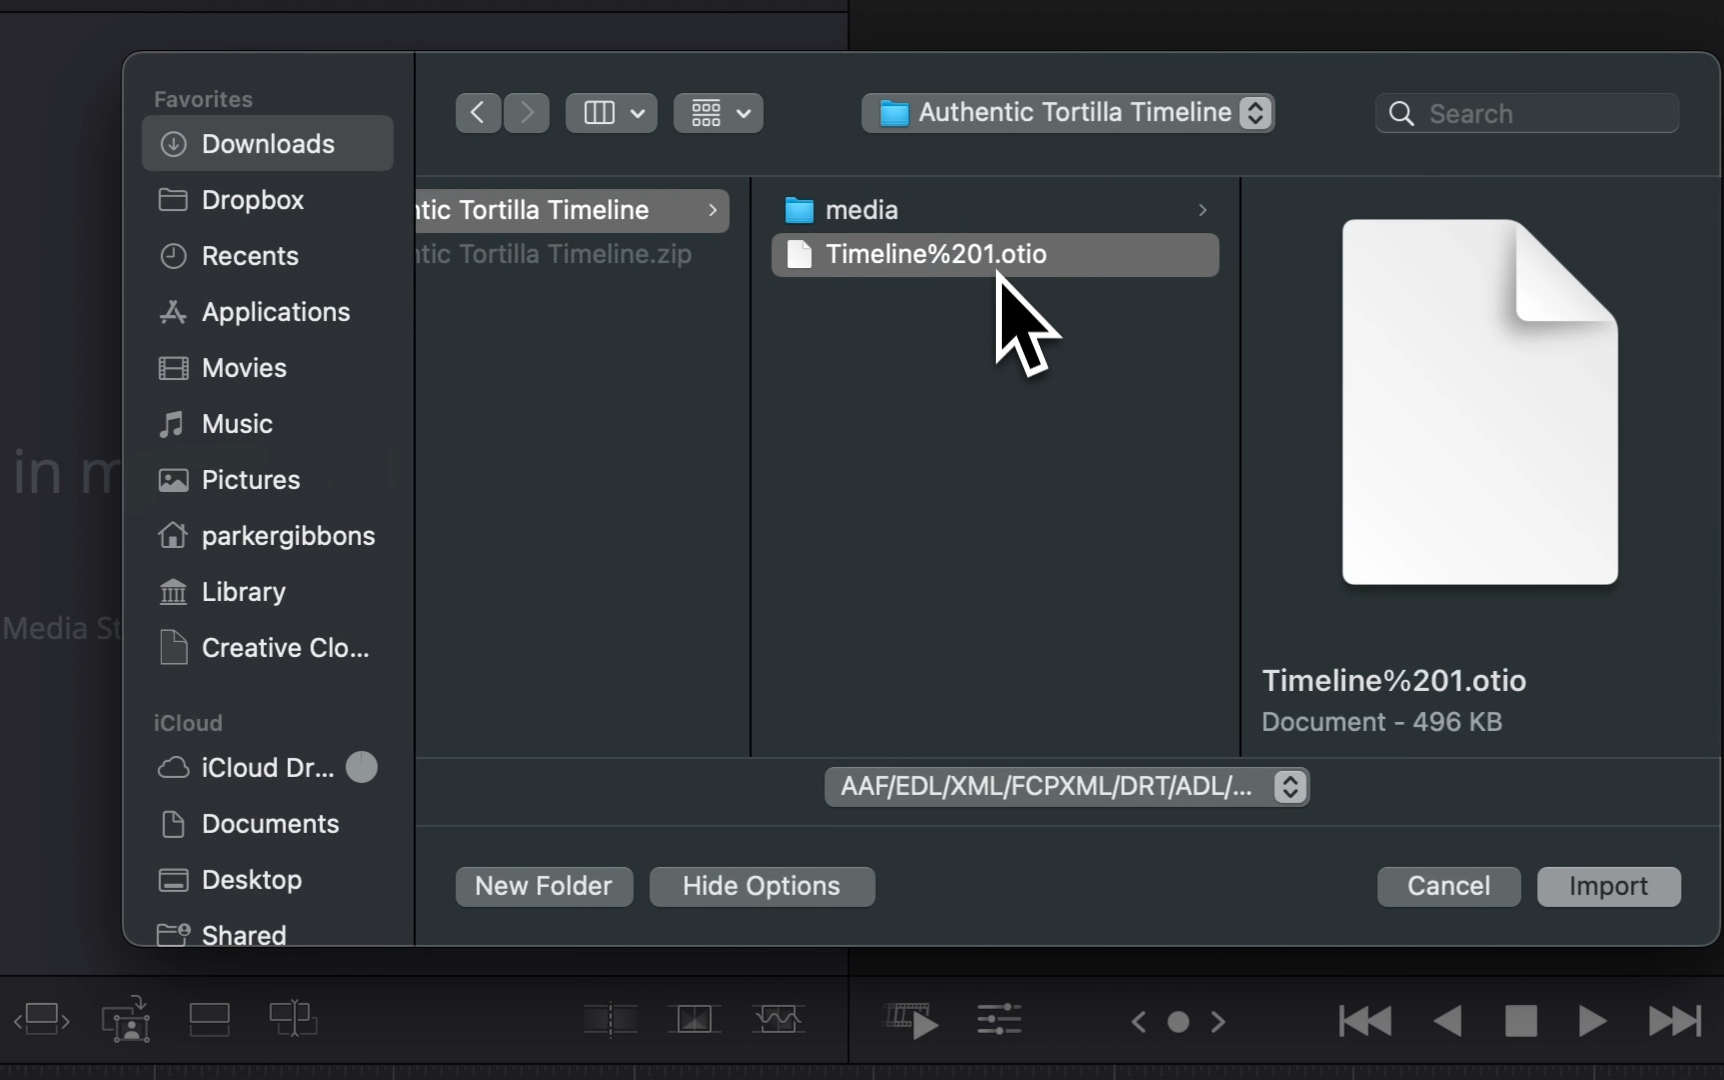Click the next marker right chevron

pos(1218,1022)
